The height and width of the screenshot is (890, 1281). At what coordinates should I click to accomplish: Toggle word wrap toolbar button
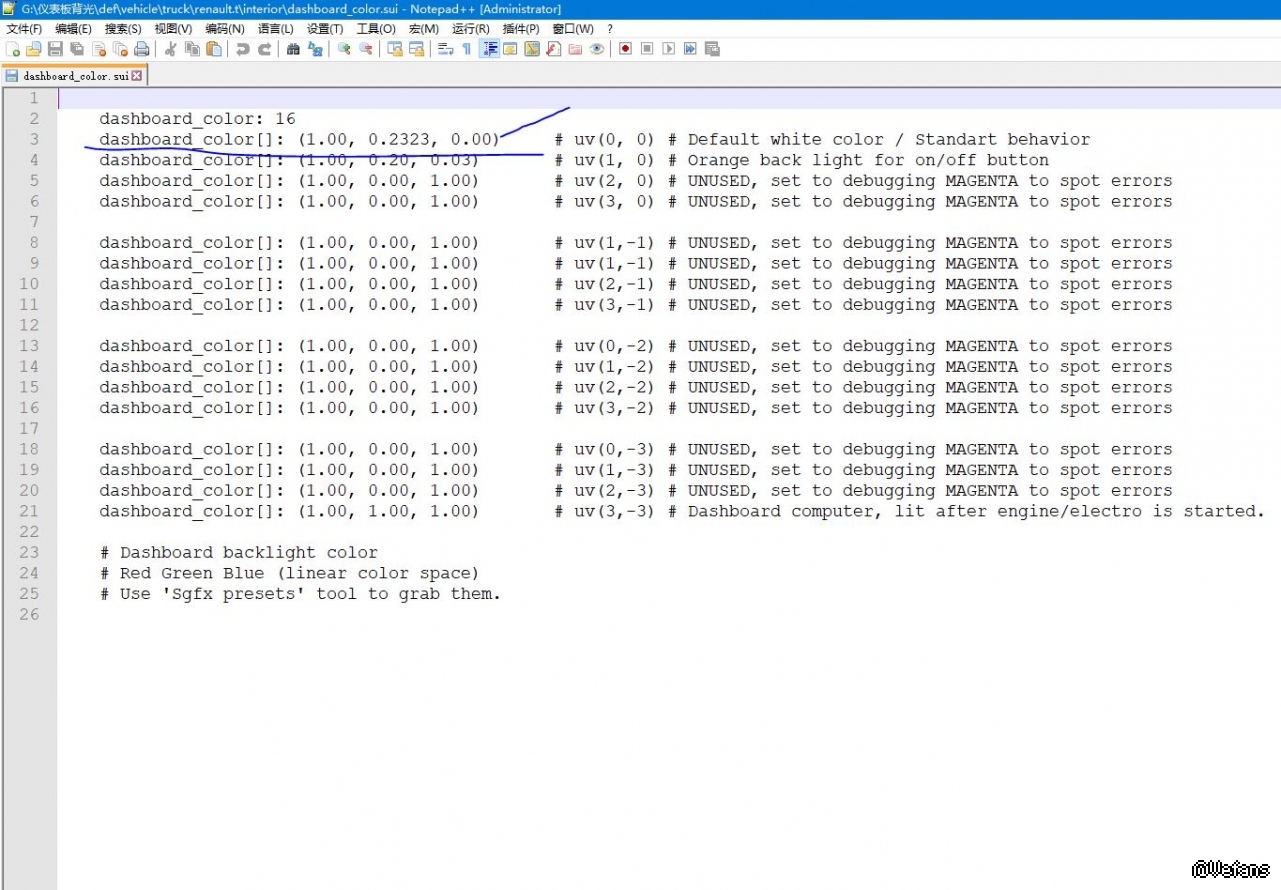click(x=445, y=49)
